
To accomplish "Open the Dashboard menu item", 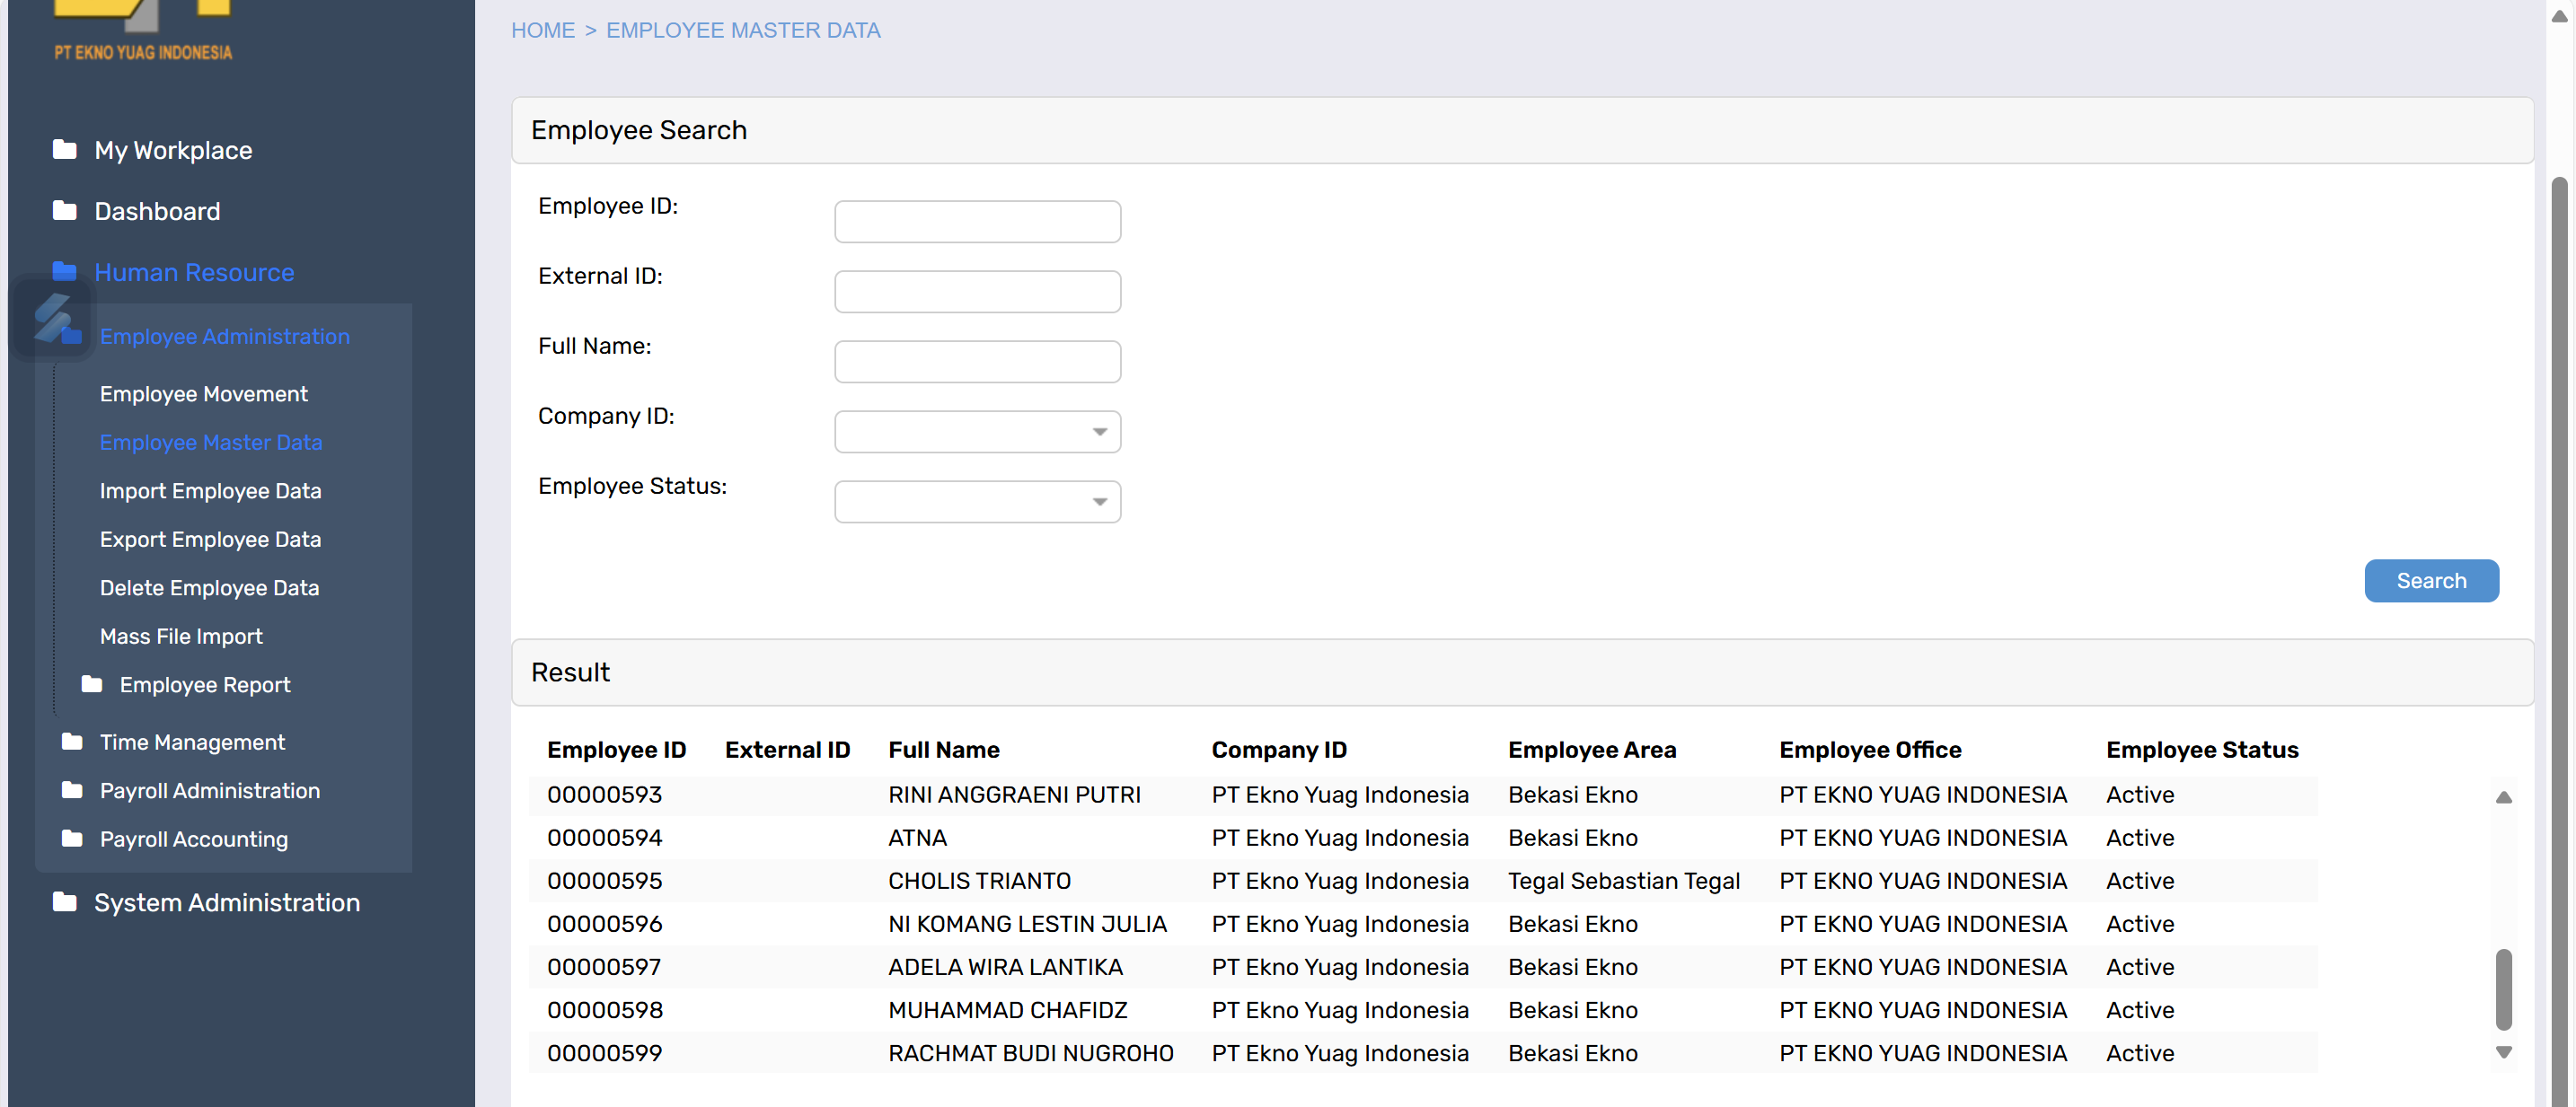I will (157, 211).
